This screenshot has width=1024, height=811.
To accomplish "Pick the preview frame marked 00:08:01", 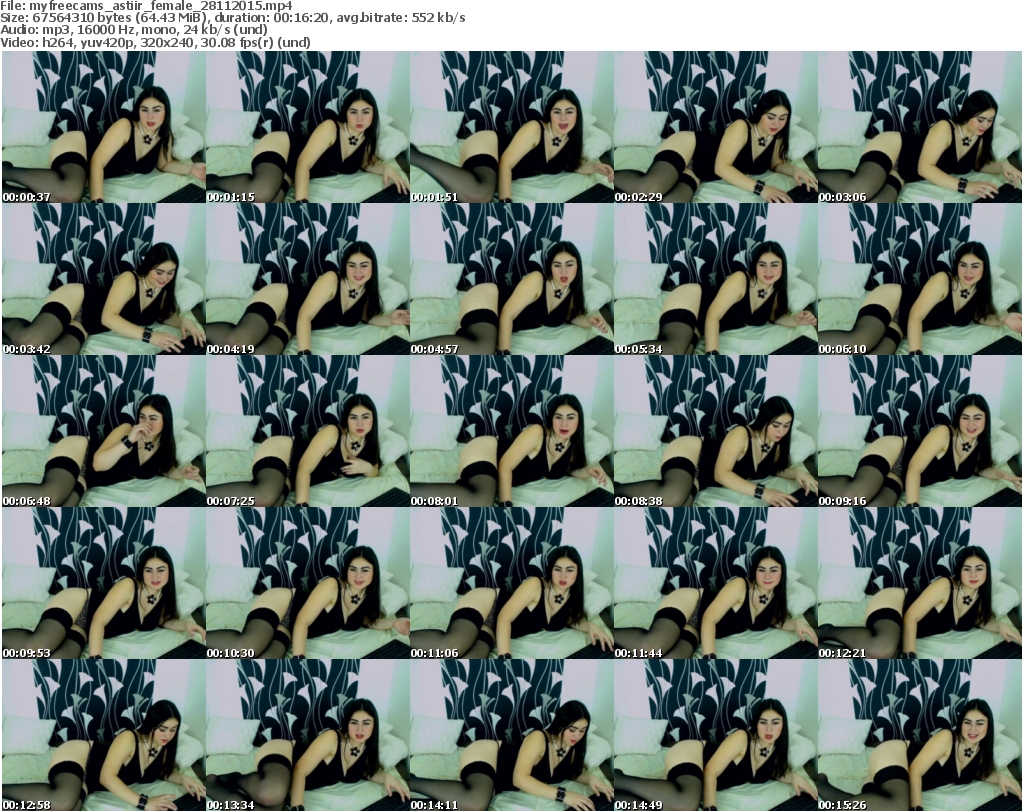I will tap(511, 431).
